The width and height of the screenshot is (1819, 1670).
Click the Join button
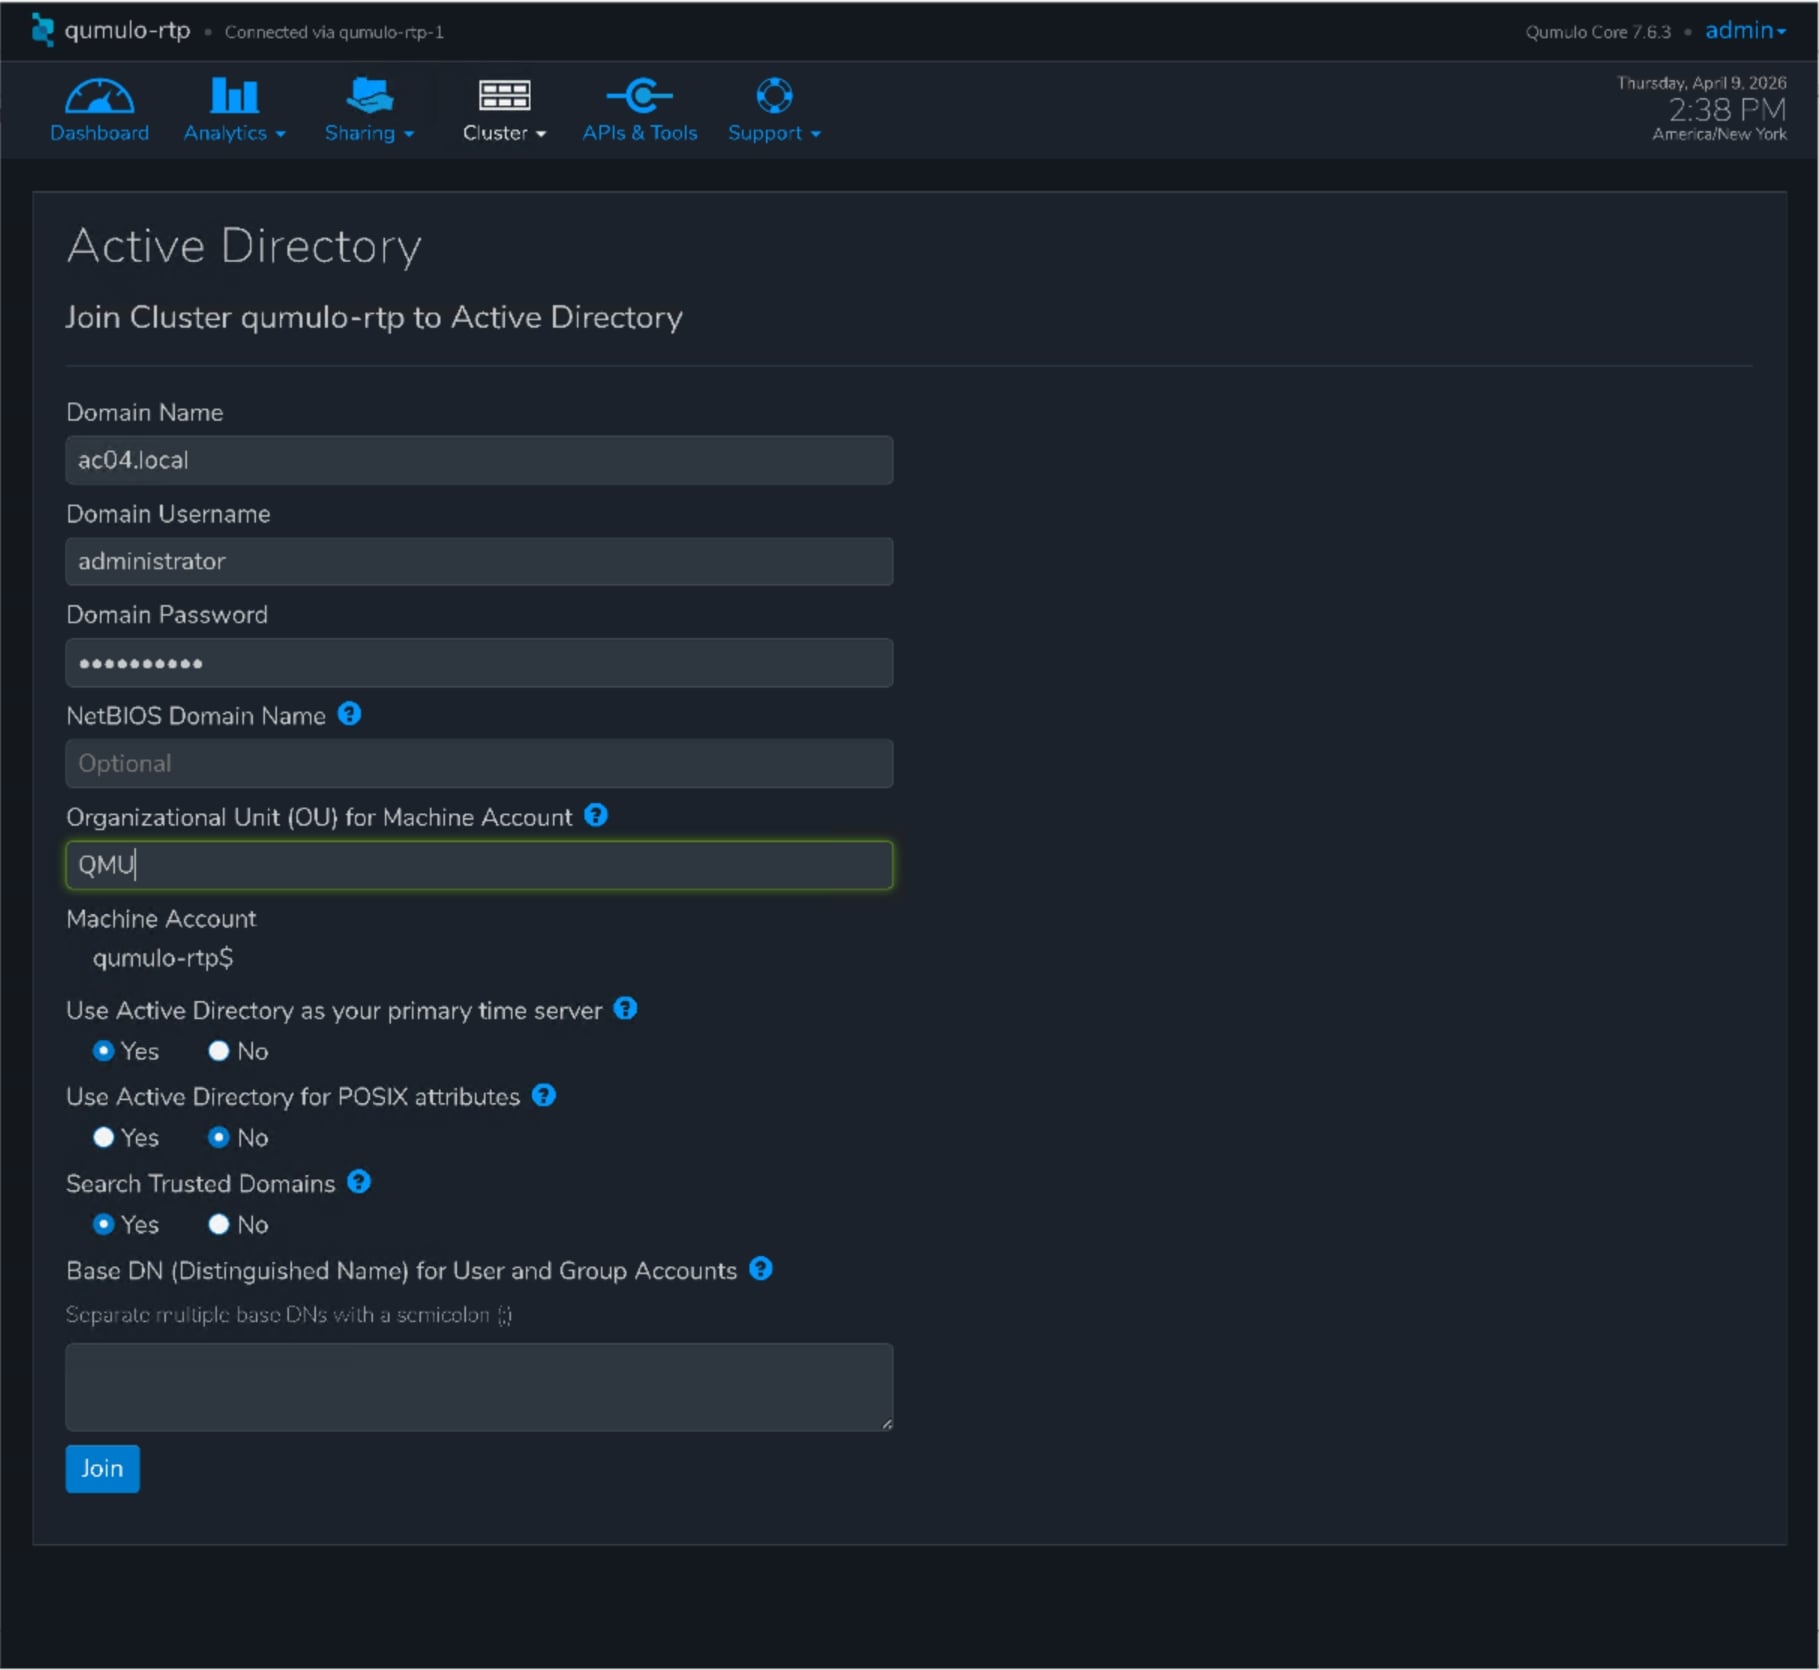[x=102, y=1468]
